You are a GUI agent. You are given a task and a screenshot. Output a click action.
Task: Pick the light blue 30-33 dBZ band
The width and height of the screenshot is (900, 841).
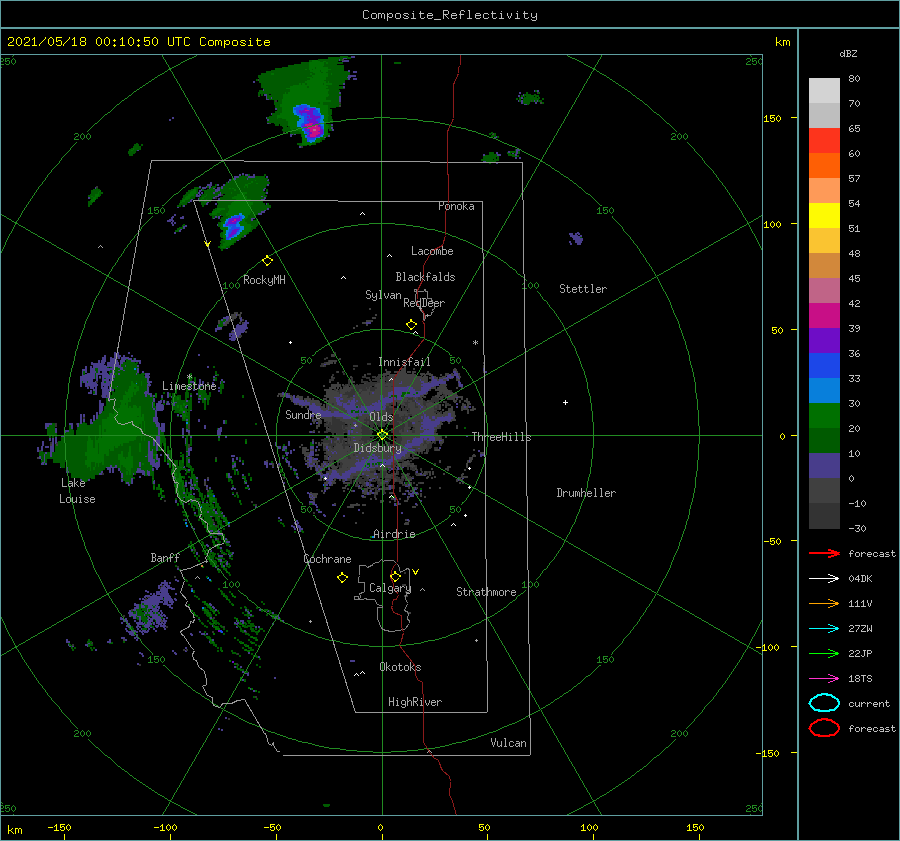coord(824,390)
